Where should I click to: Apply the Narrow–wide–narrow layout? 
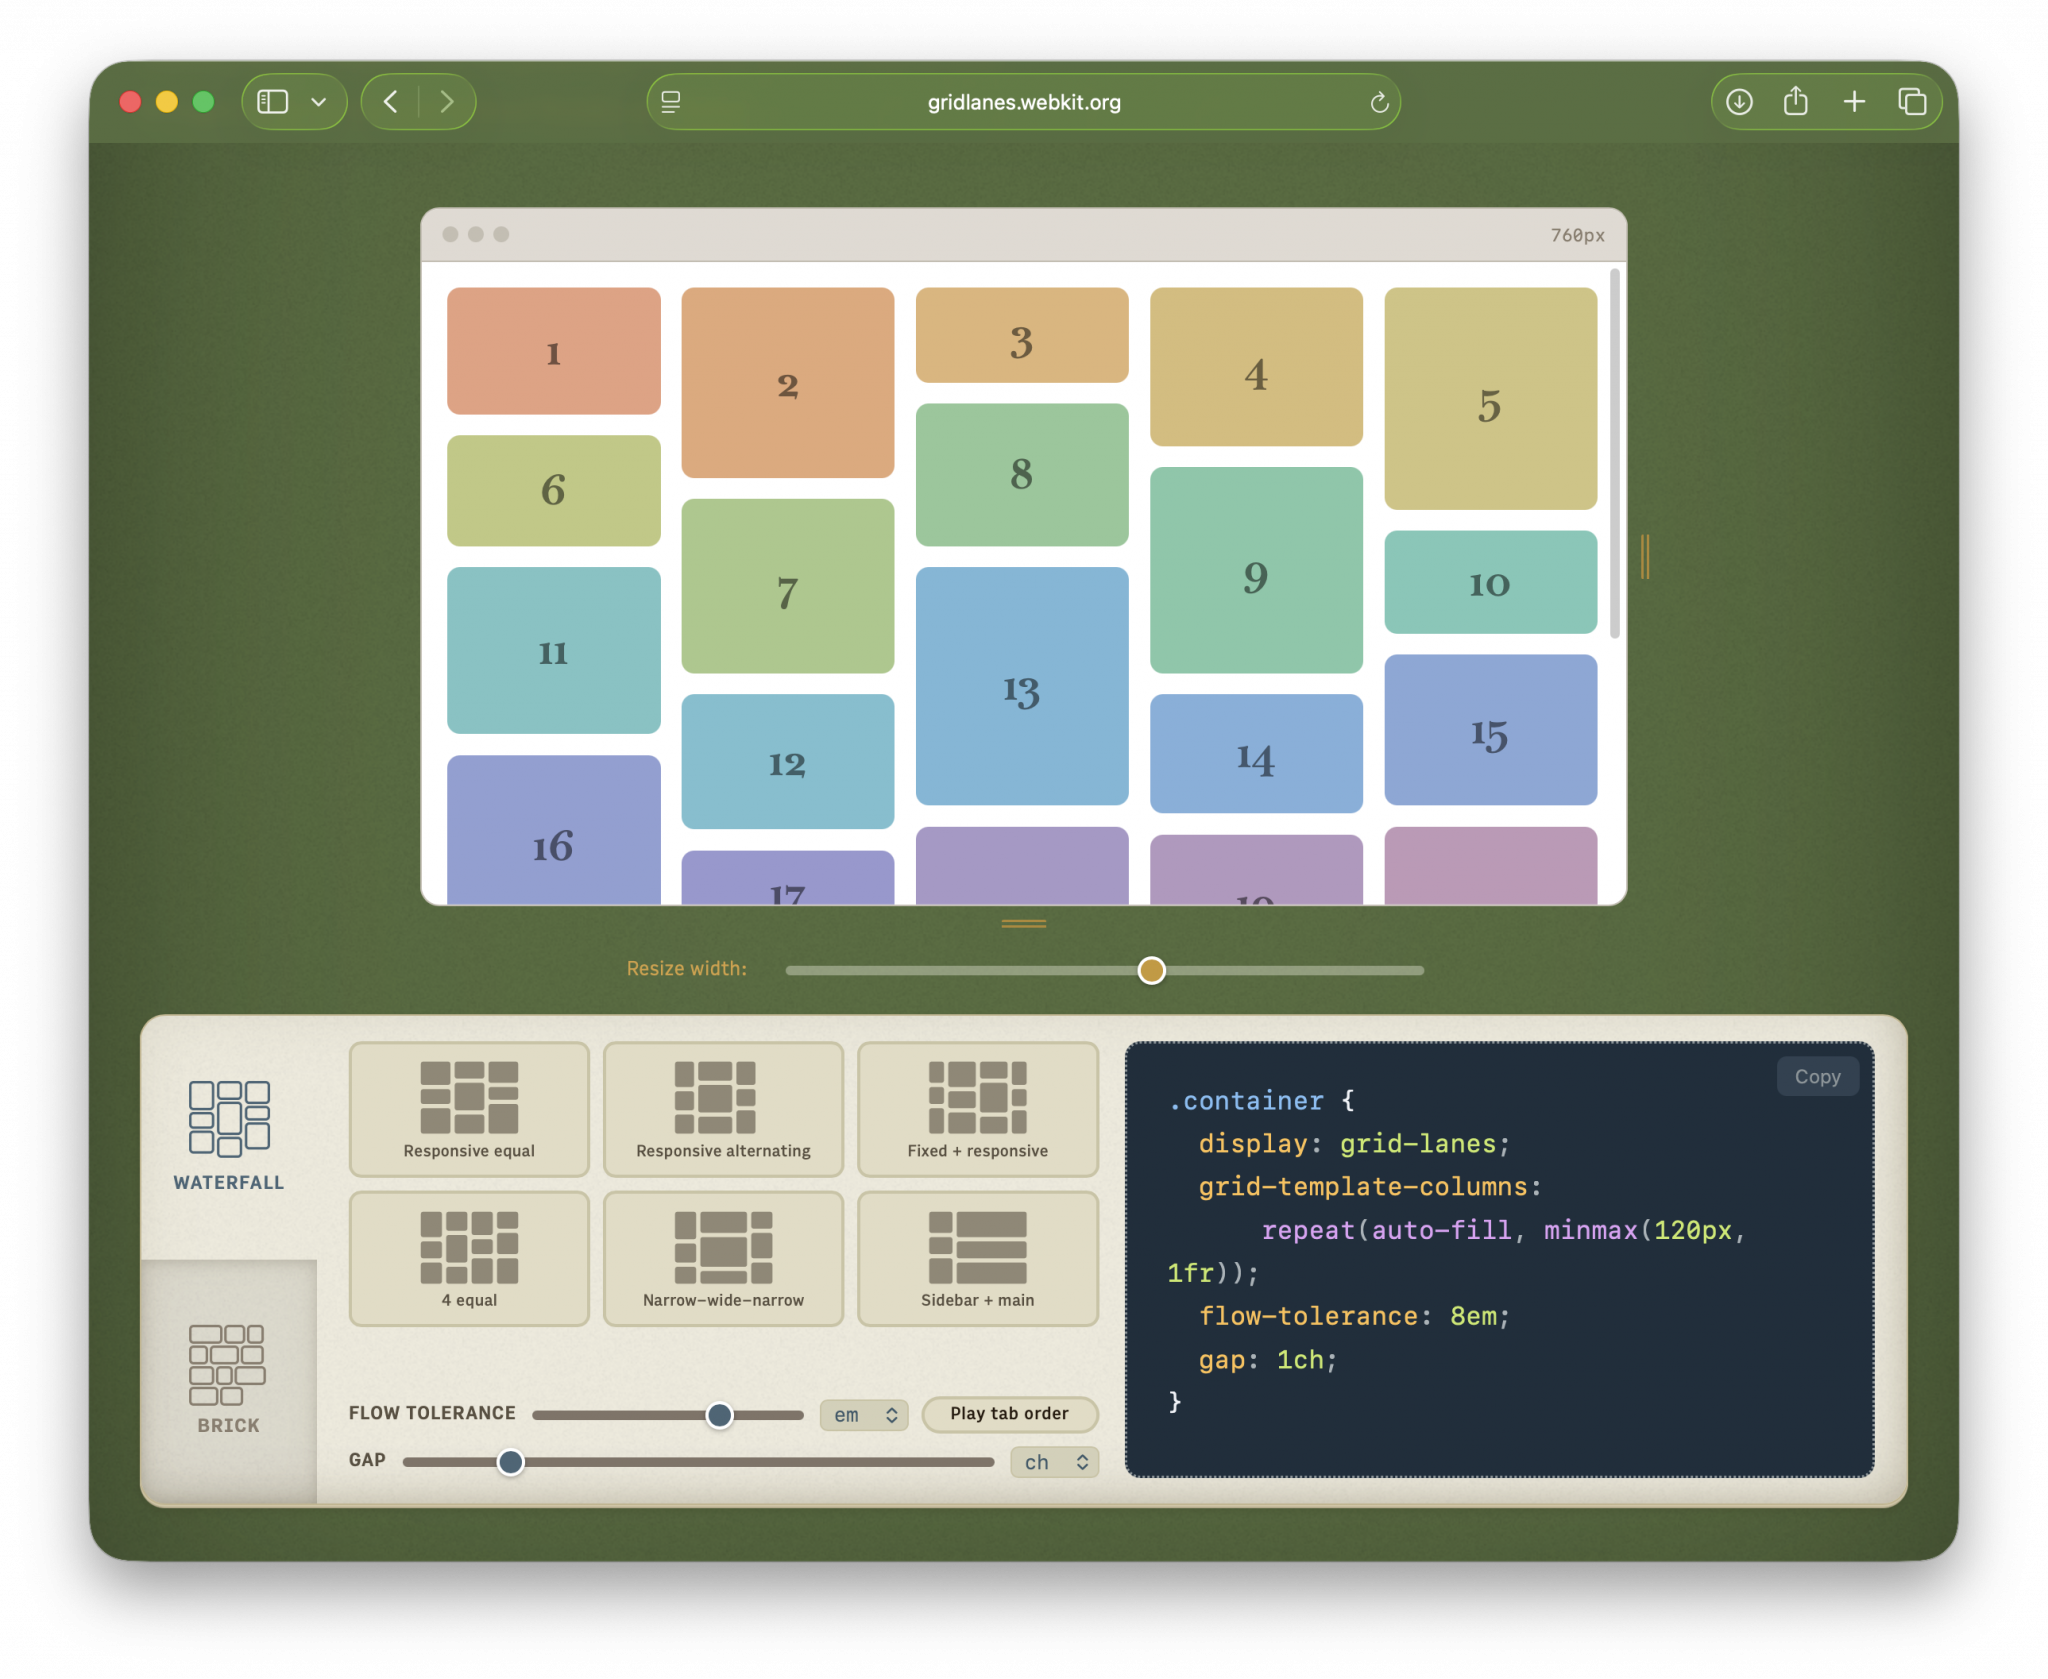pos(723,1258)
